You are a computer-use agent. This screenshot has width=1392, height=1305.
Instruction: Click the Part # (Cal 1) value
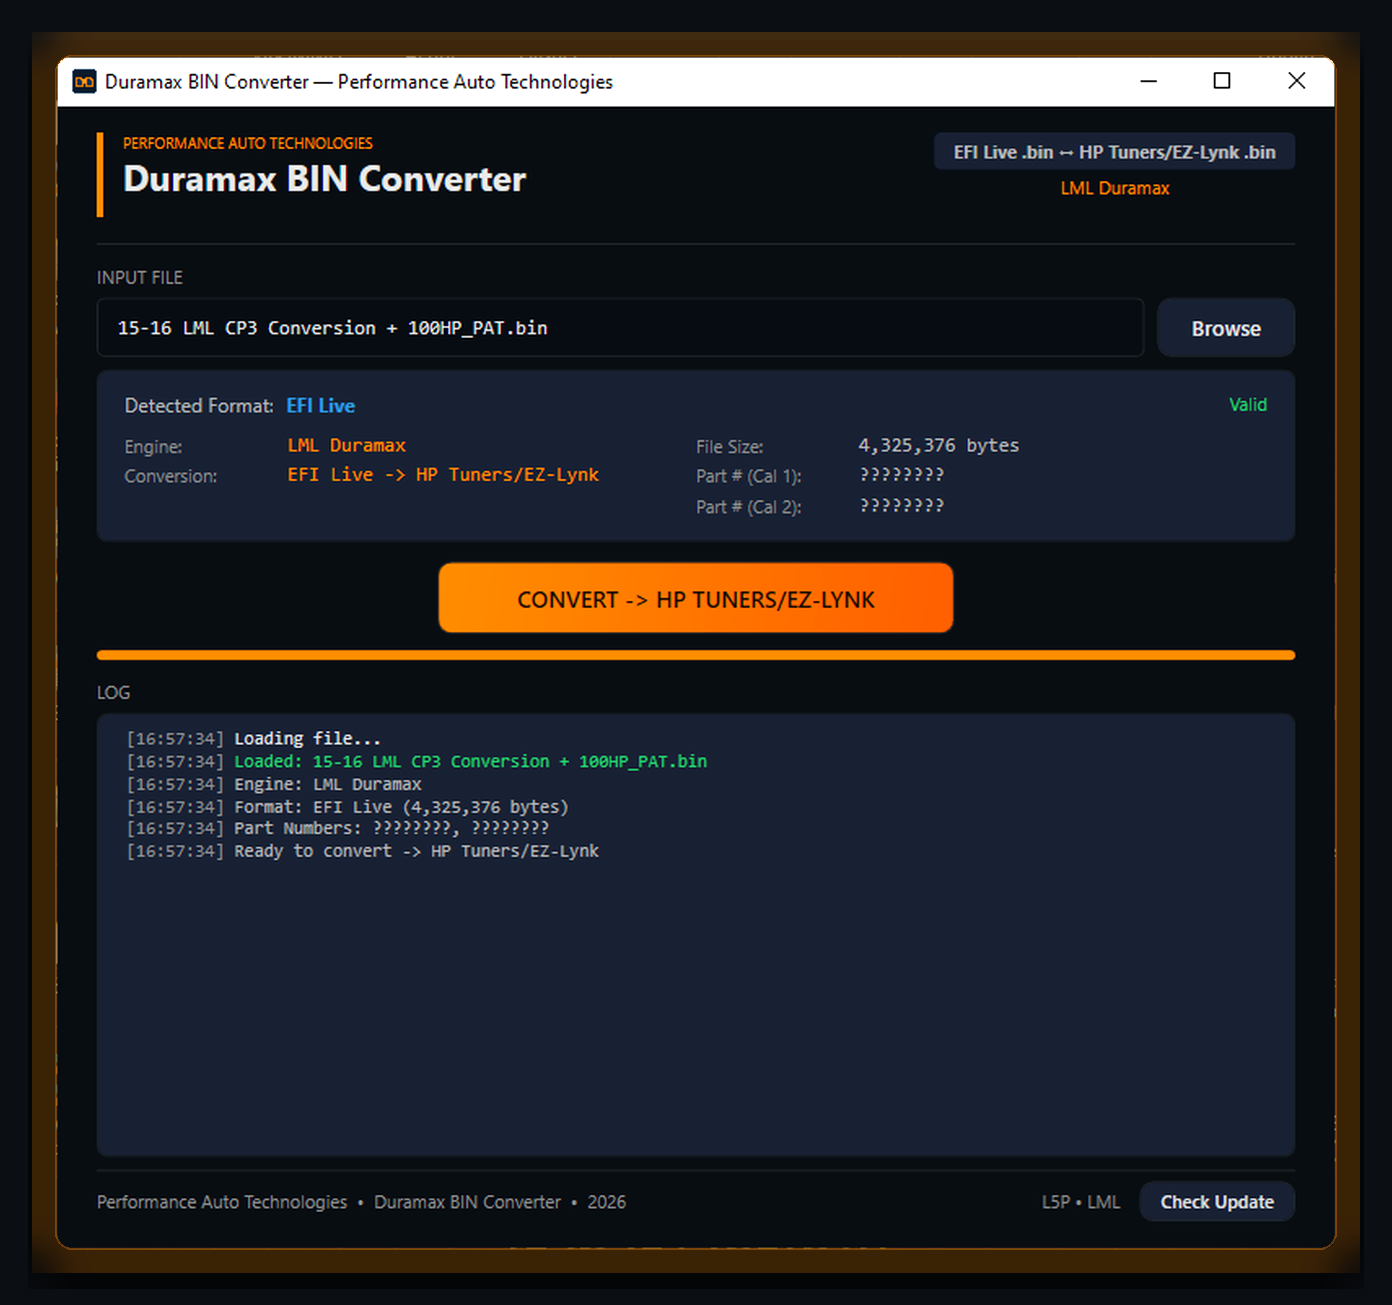902,475
